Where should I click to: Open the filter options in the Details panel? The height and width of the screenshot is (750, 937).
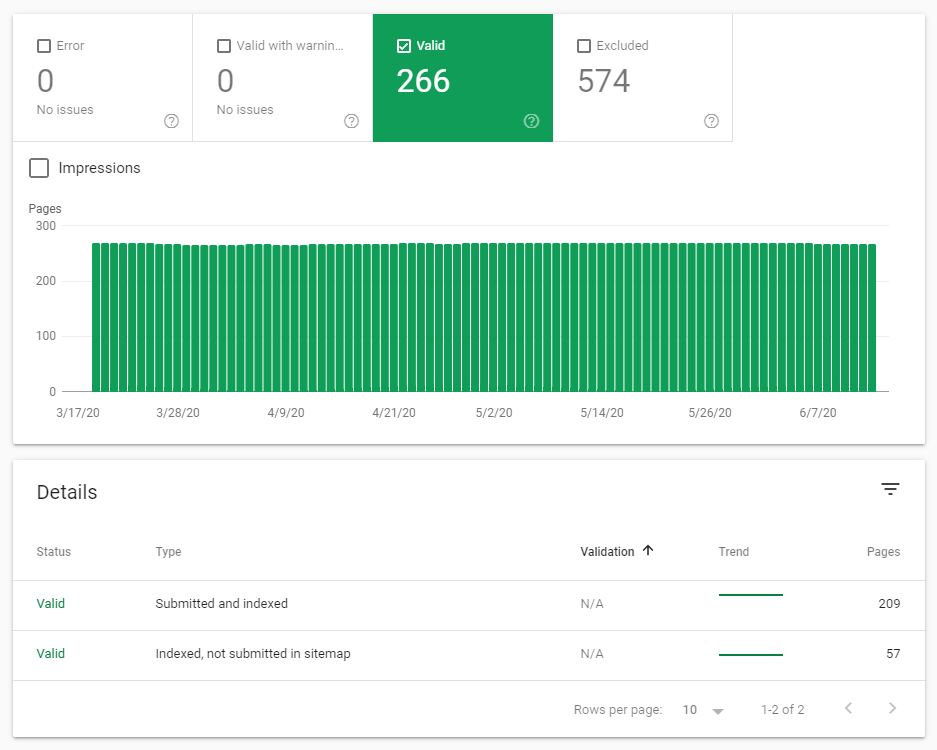[x=890, y=489]
